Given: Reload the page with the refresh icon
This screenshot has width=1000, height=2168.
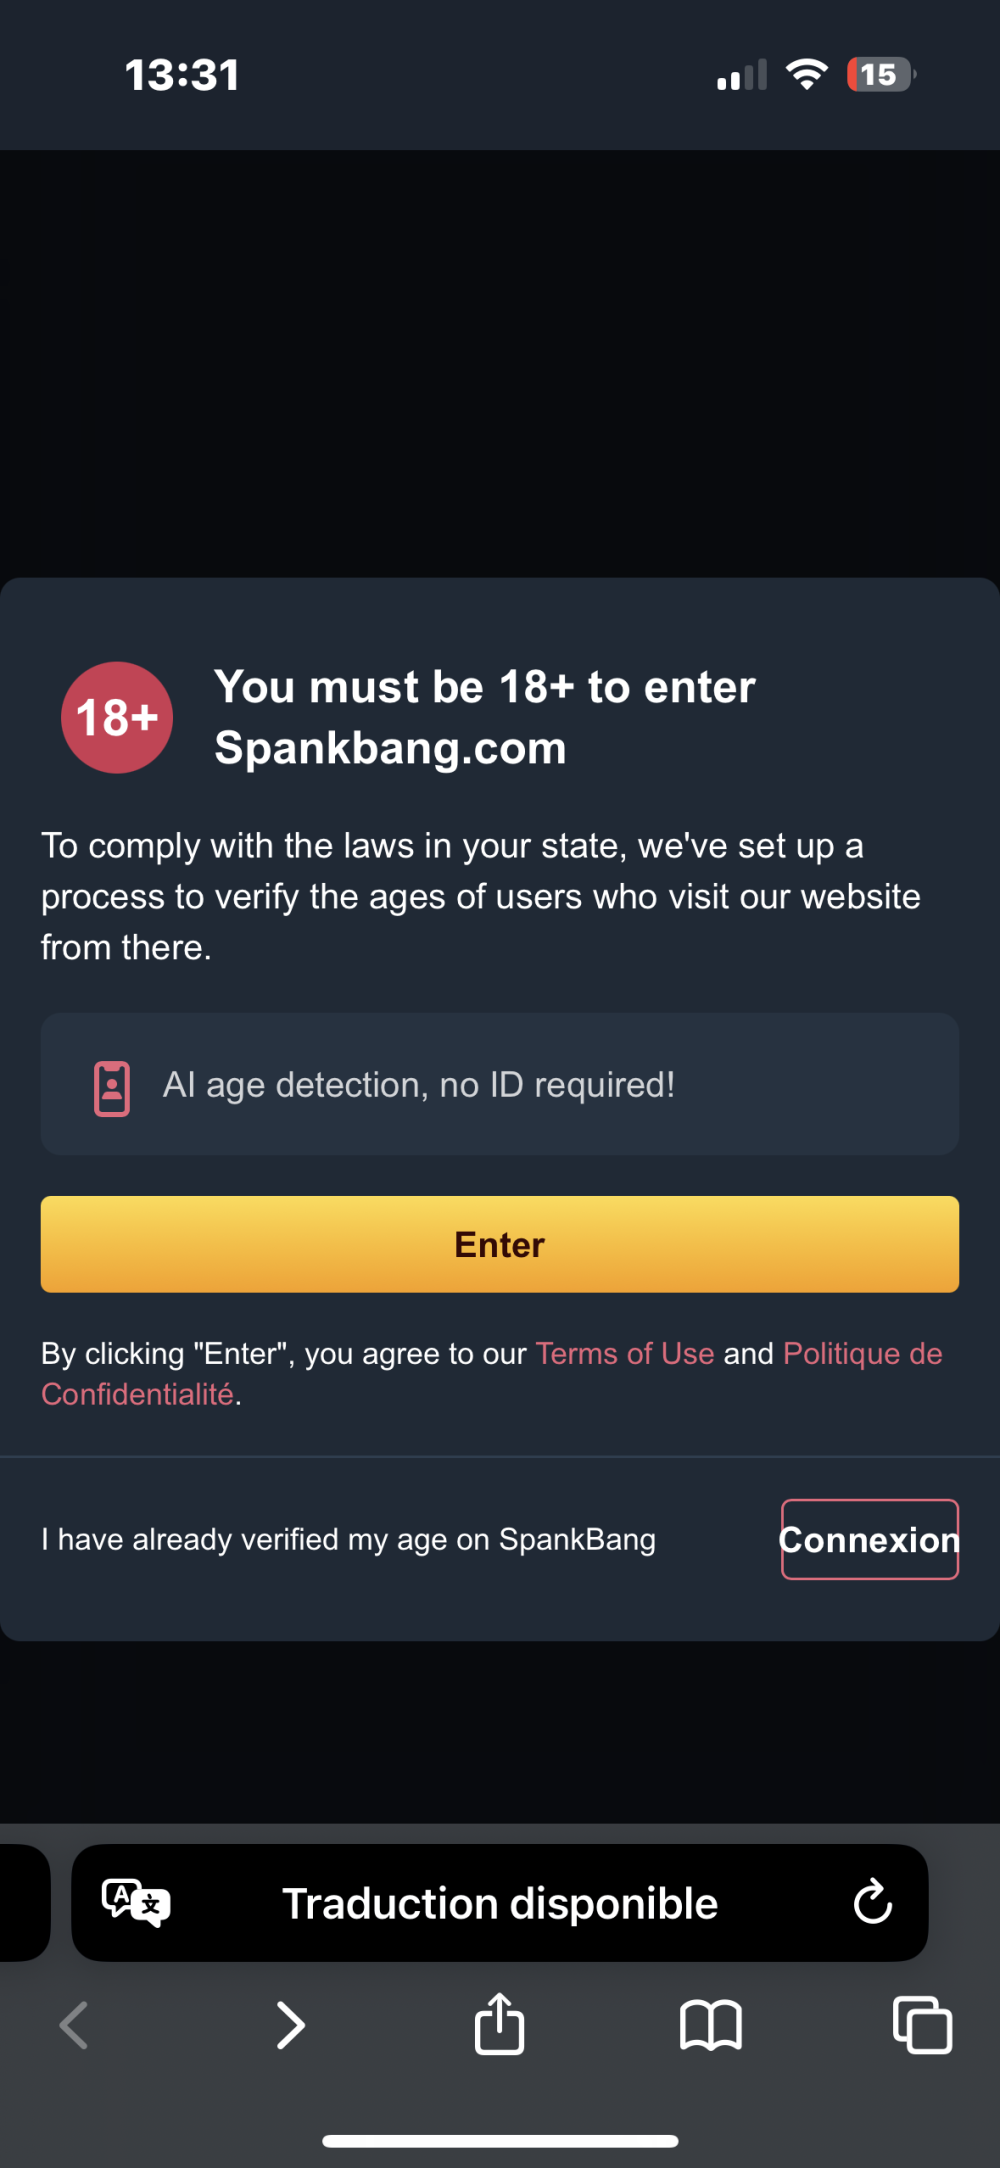Looking at the screenshot, I should (872, 1902).
